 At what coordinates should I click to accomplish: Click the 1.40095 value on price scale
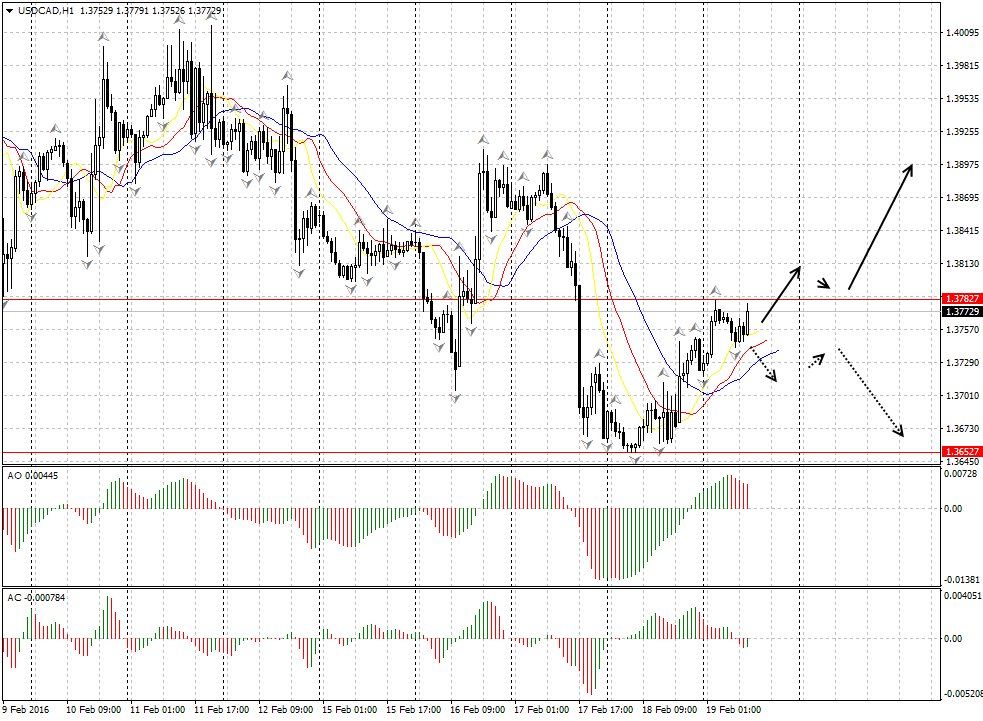coord(962,33)
